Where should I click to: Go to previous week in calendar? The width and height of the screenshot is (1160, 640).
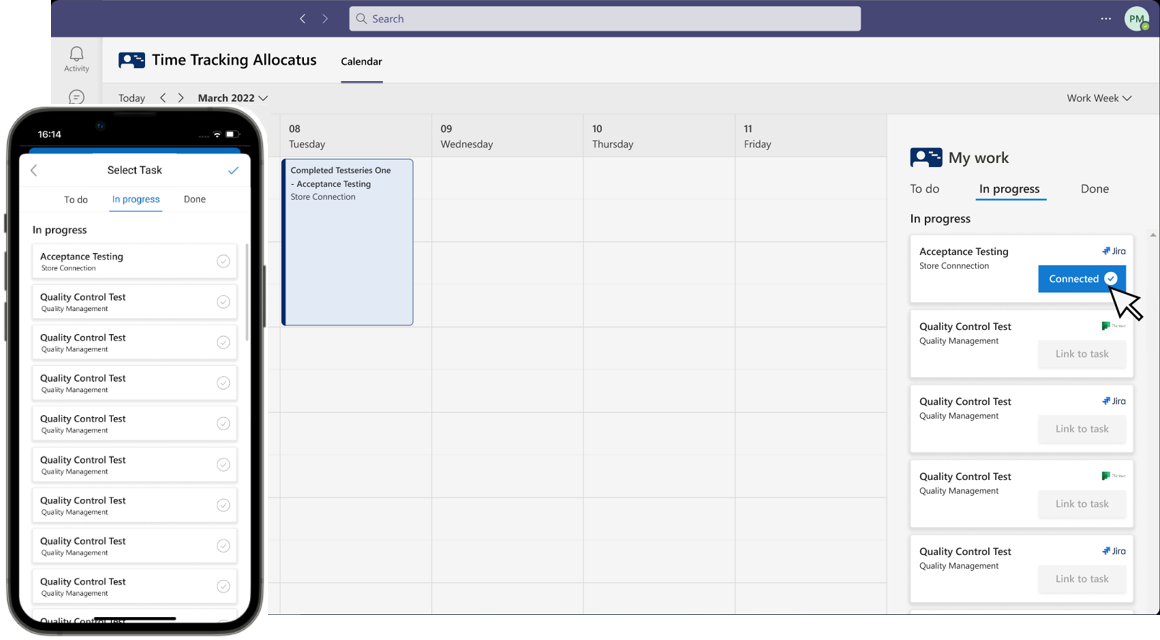point(163,98)
